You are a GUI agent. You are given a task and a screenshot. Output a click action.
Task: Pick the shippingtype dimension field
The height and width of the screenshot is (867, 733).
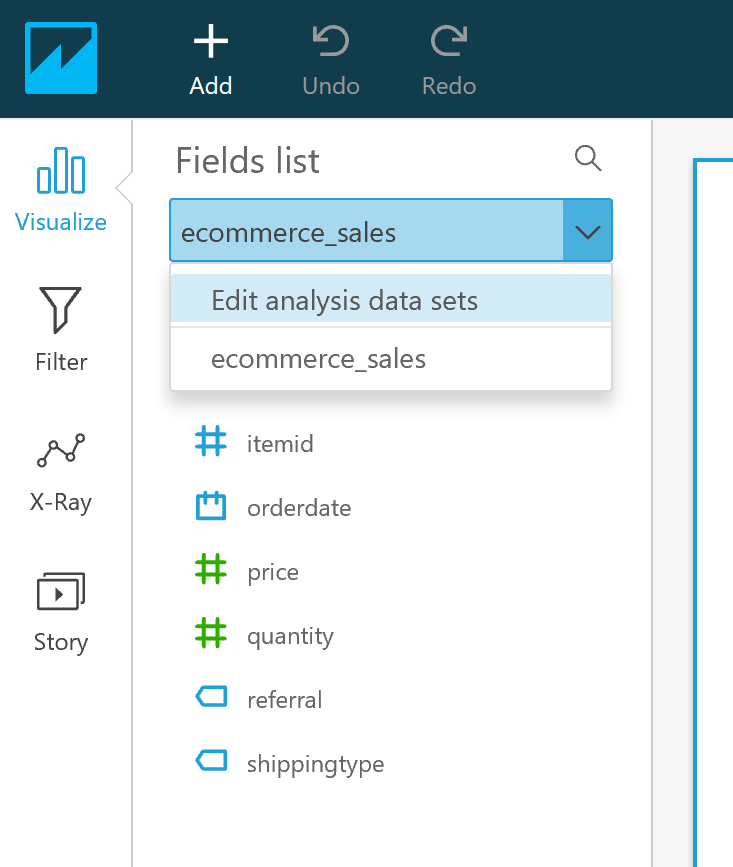(x=315, y=764)
